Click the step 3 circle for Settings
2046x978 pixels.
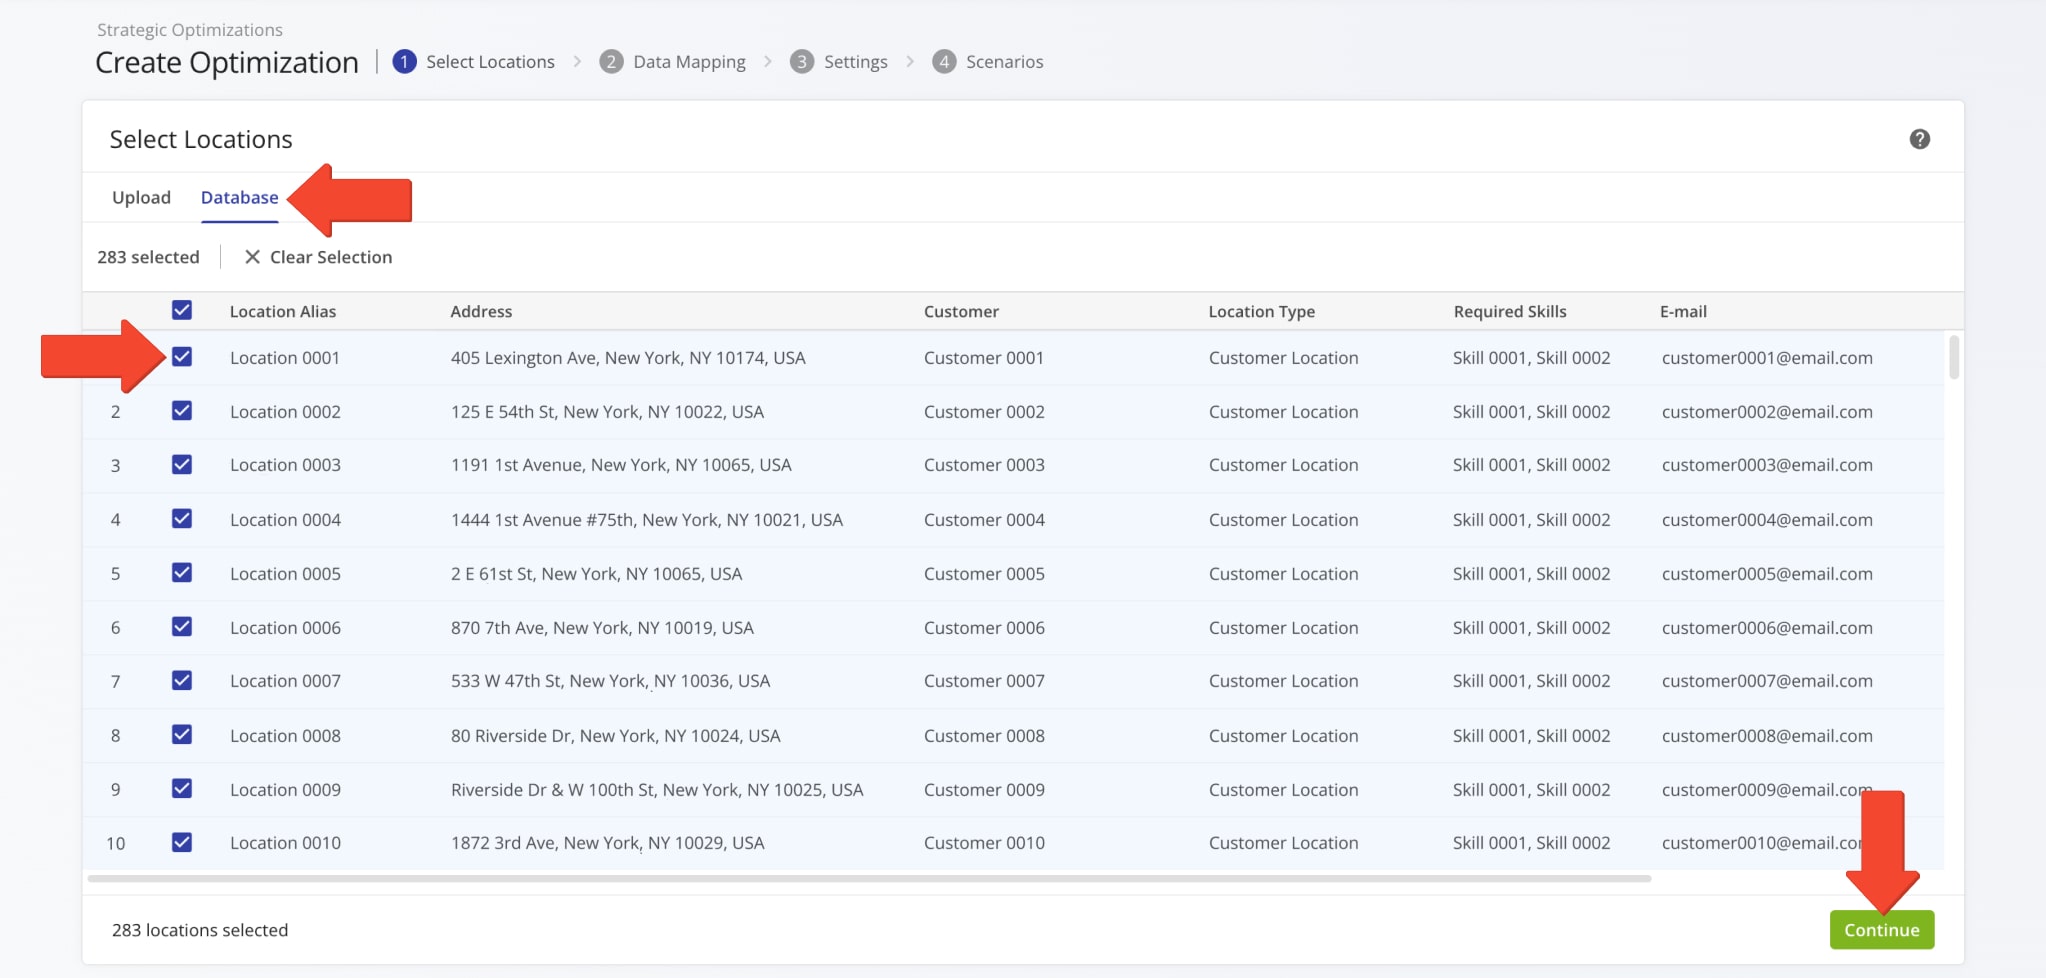[800, 61]
